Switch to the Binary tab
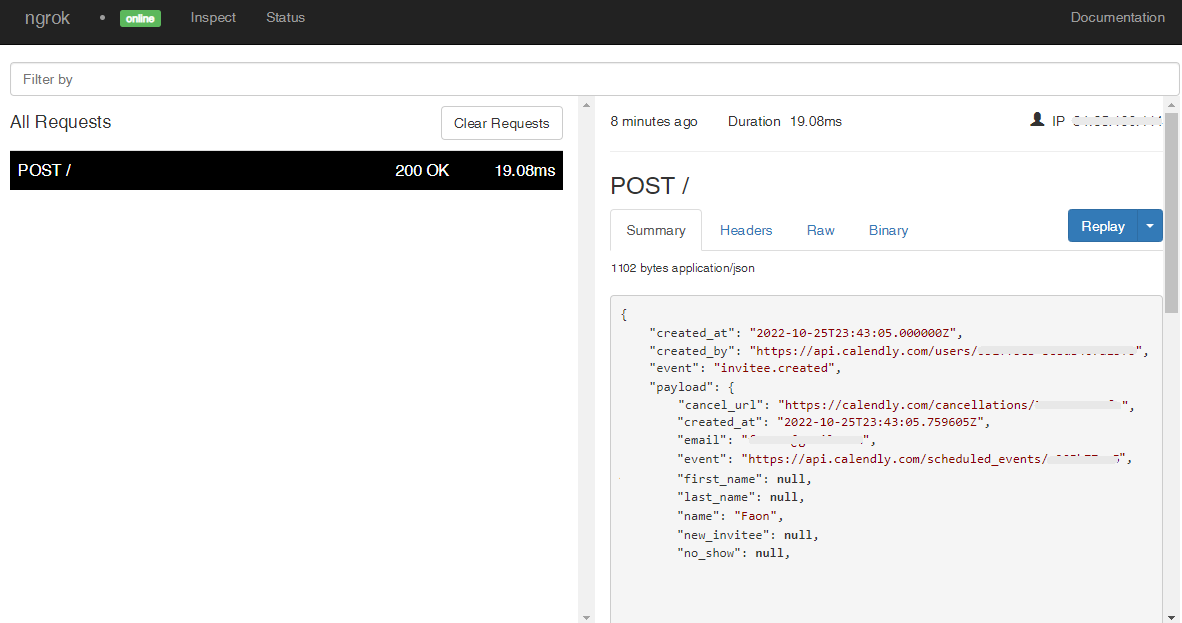The width and height of the screenshot is (1182, 623). [x=888, y=230]
